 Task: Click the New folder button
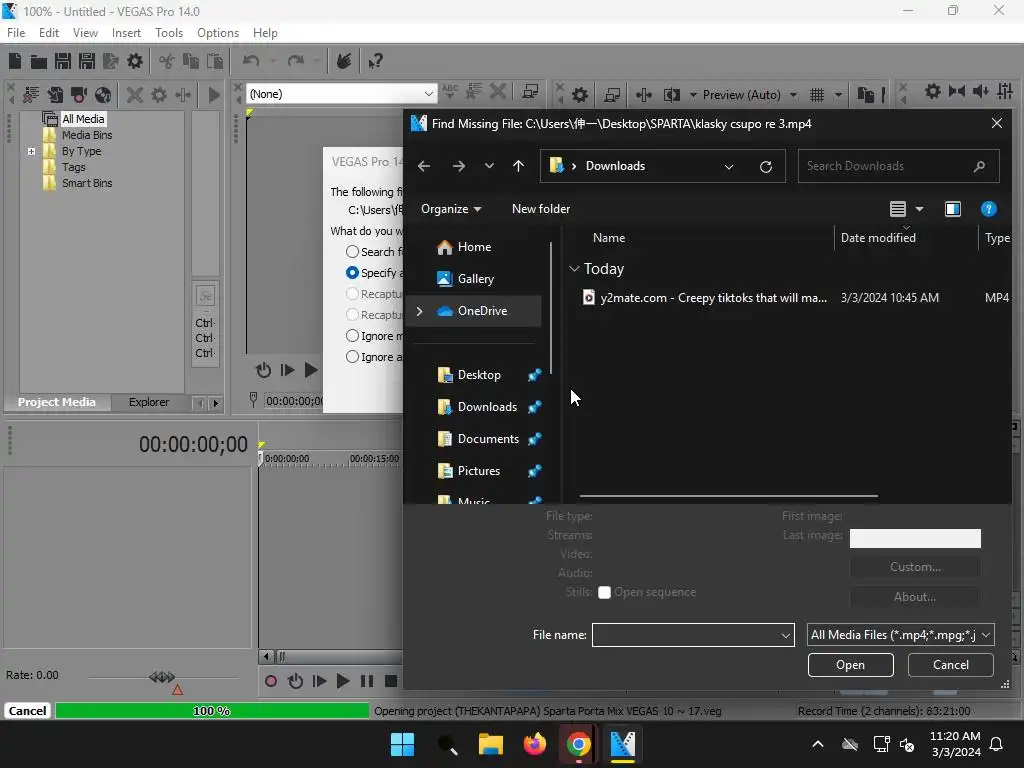(541, 209)
